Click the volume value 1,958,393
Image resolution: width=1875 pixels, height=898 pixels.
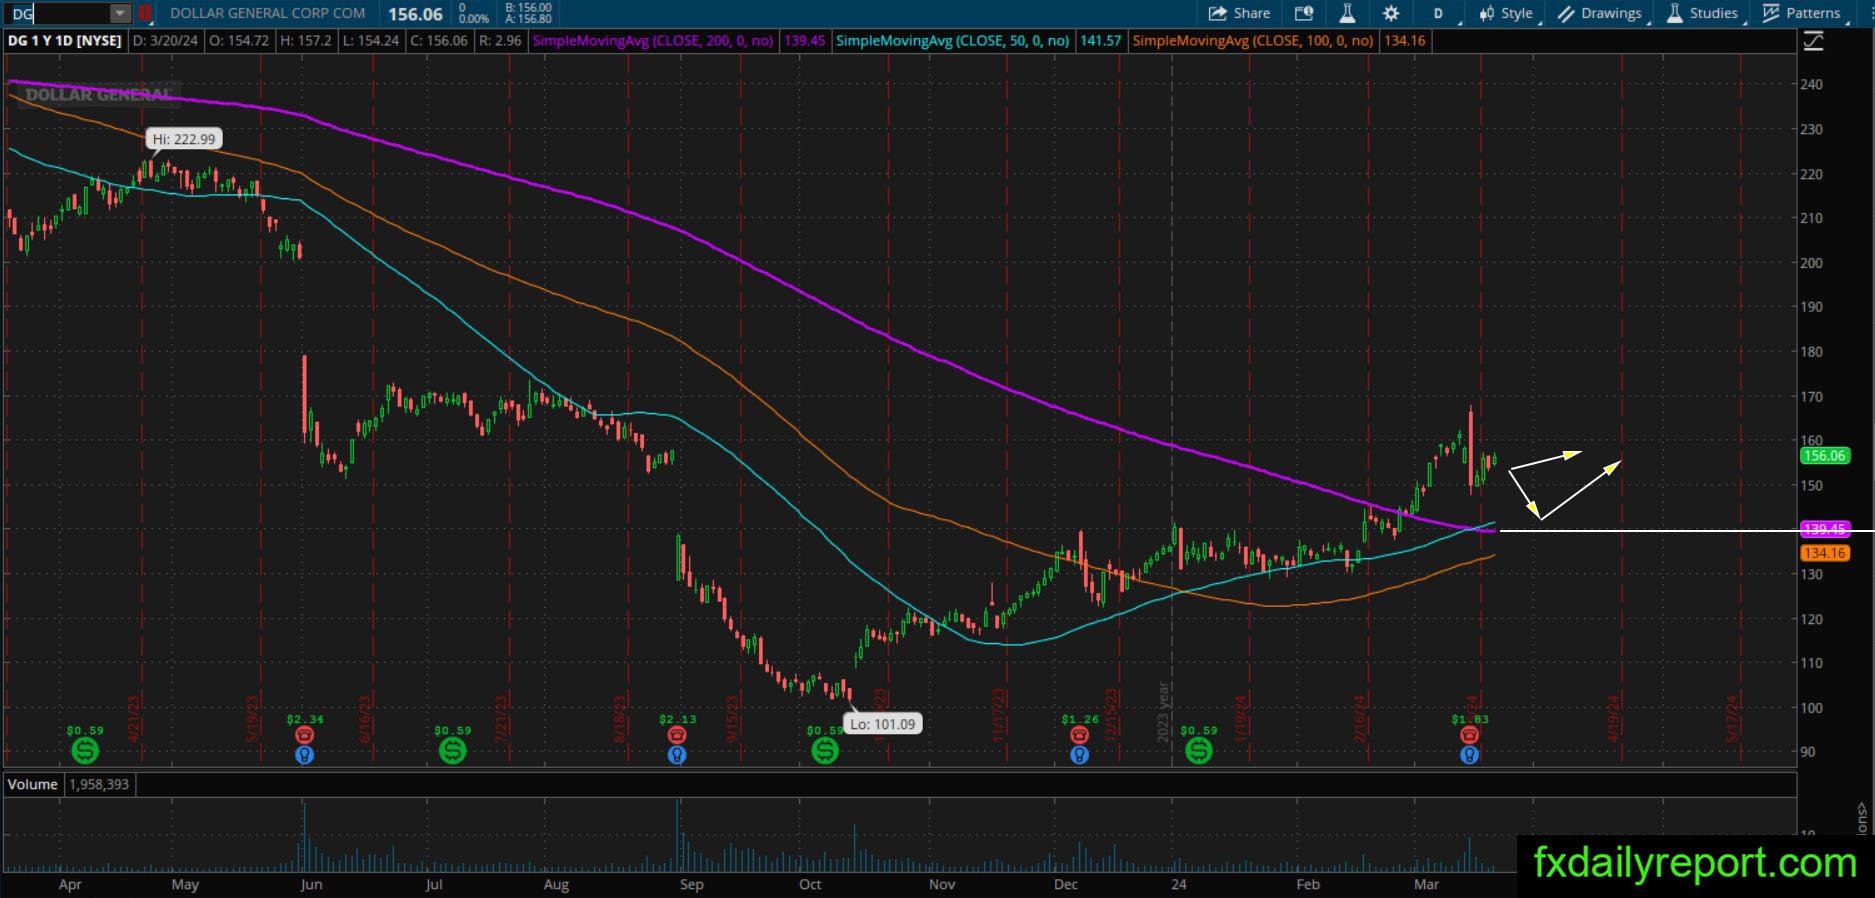(99, 784)
